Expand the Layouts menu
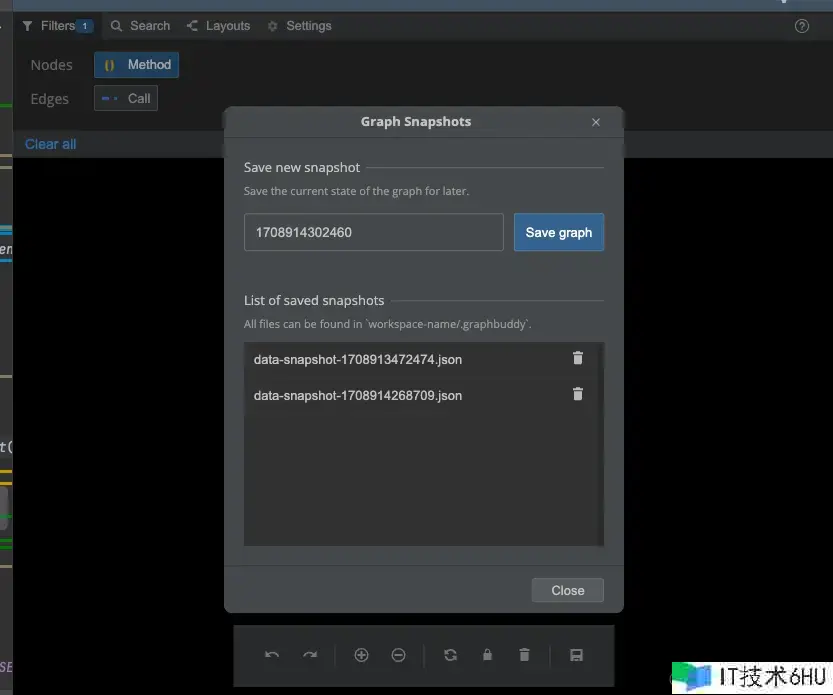The width and height of the screenshot is (833, 695). point(218,26)
